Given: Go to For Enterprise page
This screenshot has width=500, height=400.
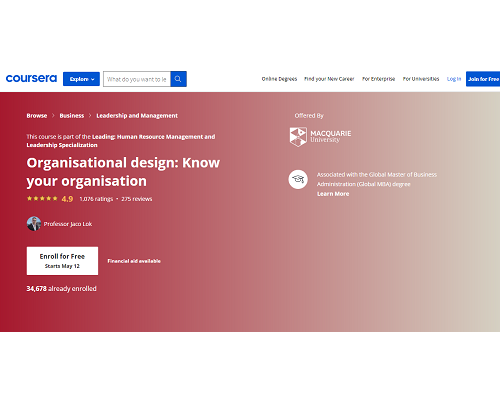Looking at the screenshot, I should [x=378, y=79].
